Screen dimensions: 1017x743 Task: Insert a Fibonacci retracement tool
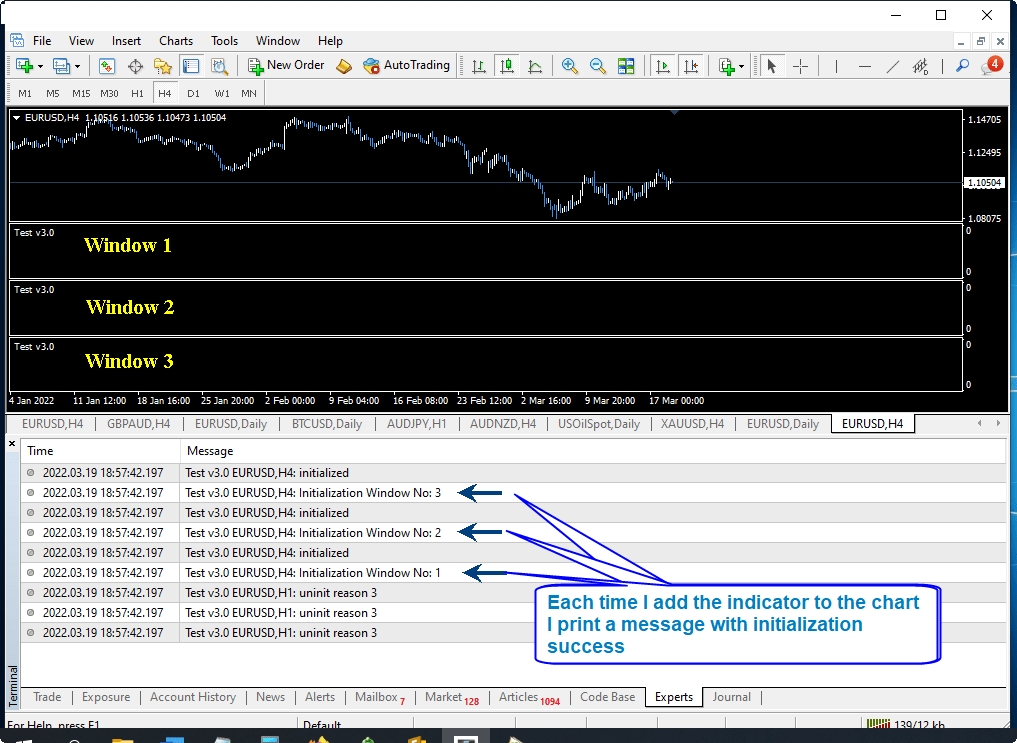tap(919, 65)
